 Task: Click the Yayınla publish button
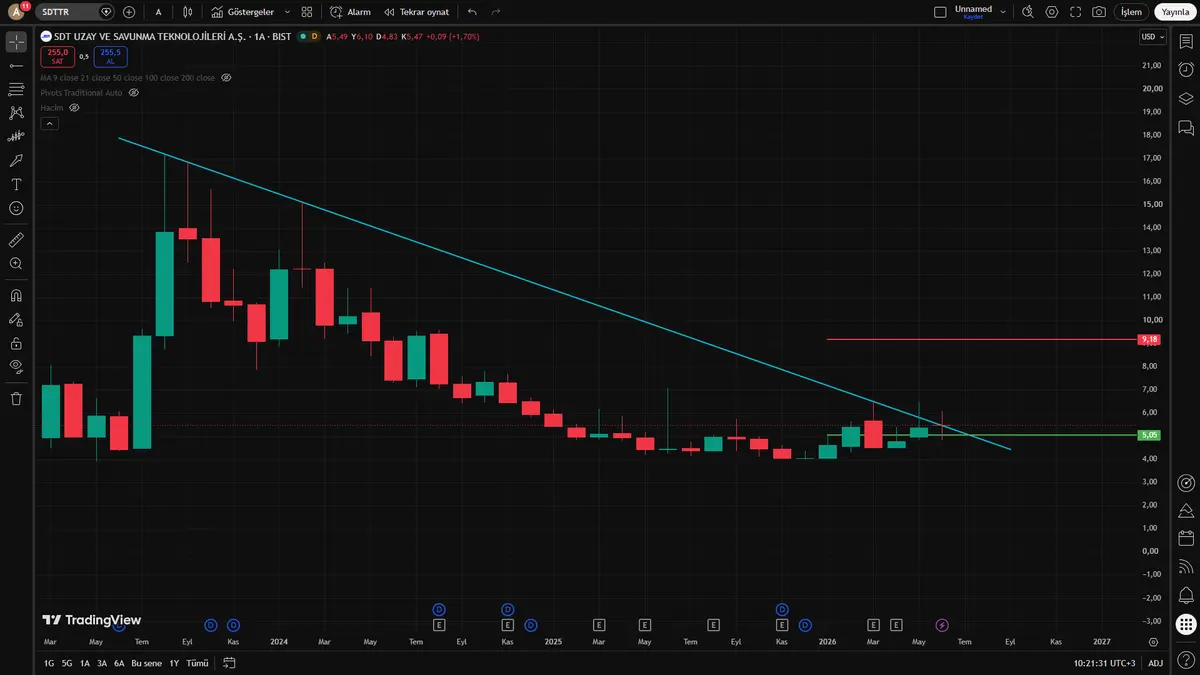point(1175,12)
